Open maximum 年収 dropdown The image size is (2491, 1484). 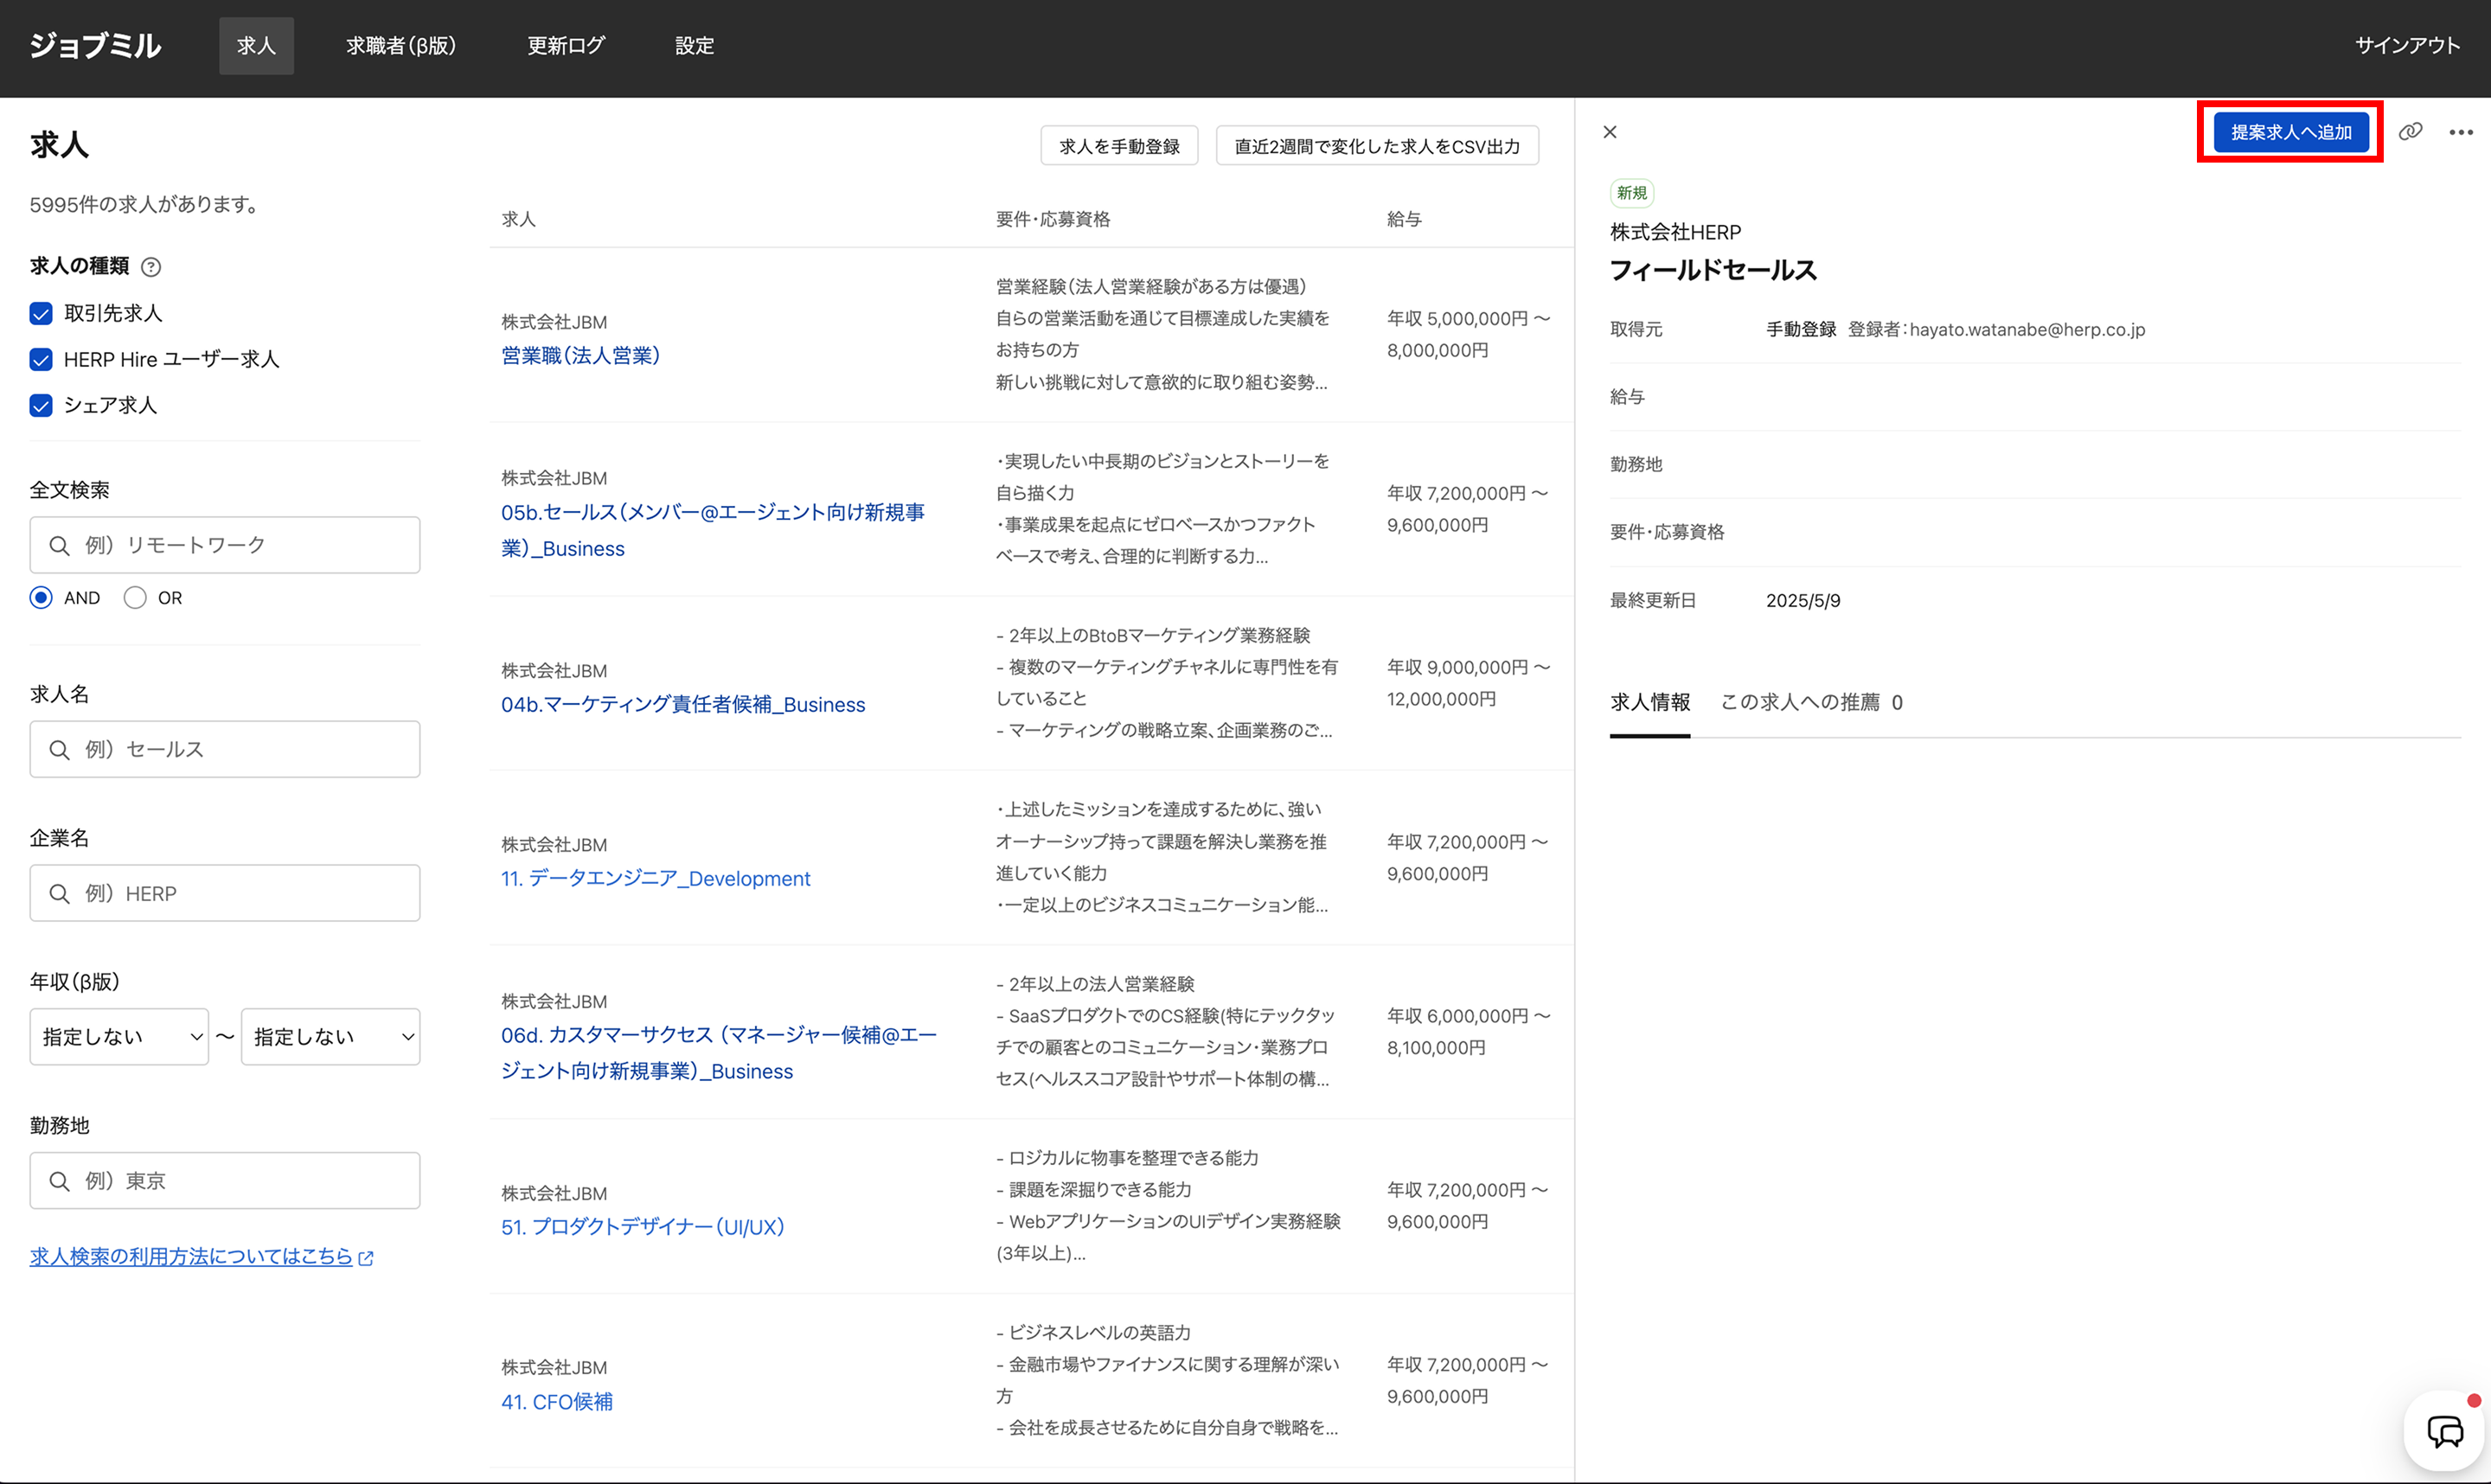[x=330, y=1037]
